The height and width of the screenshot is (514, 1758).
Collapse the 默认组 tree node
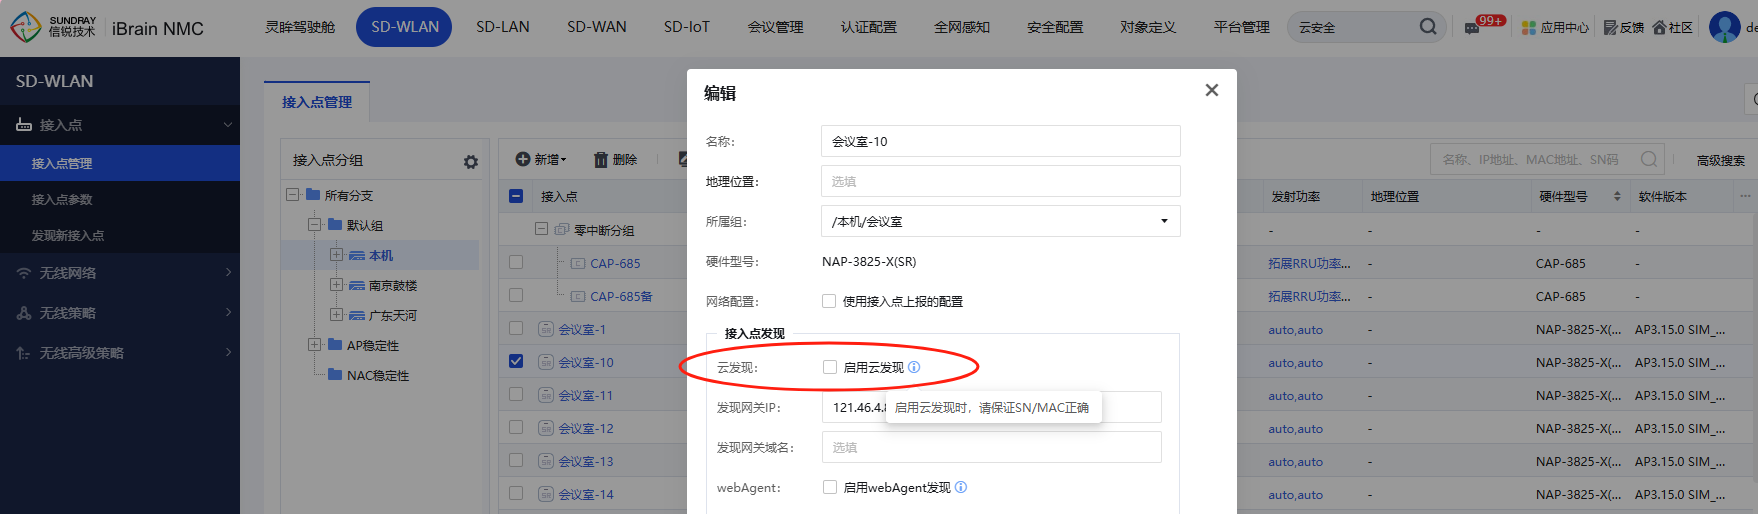tap(314, 225)
